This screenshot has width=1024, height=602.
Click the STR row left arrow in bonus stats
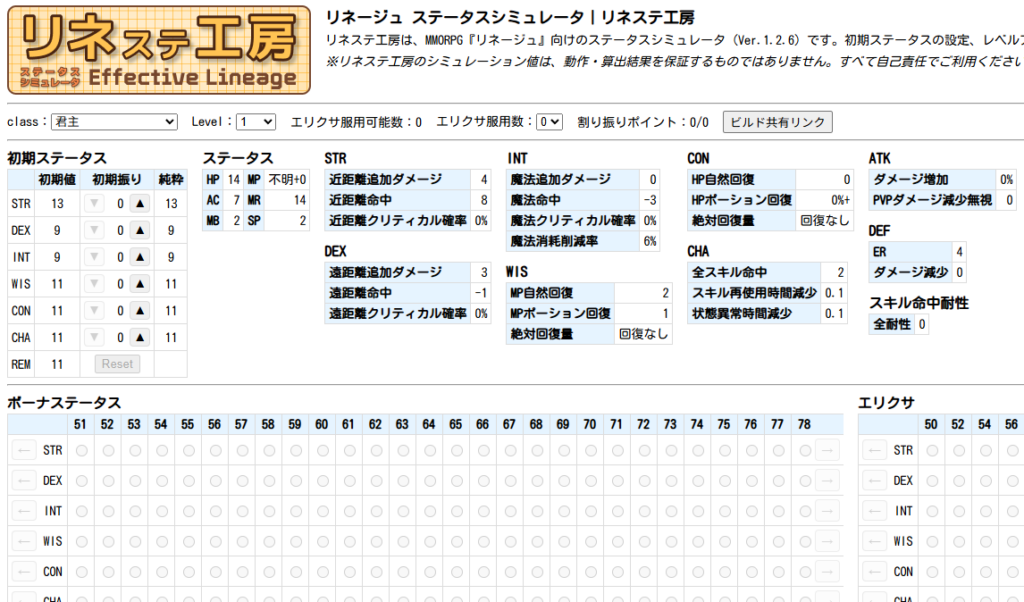(24, 451)
